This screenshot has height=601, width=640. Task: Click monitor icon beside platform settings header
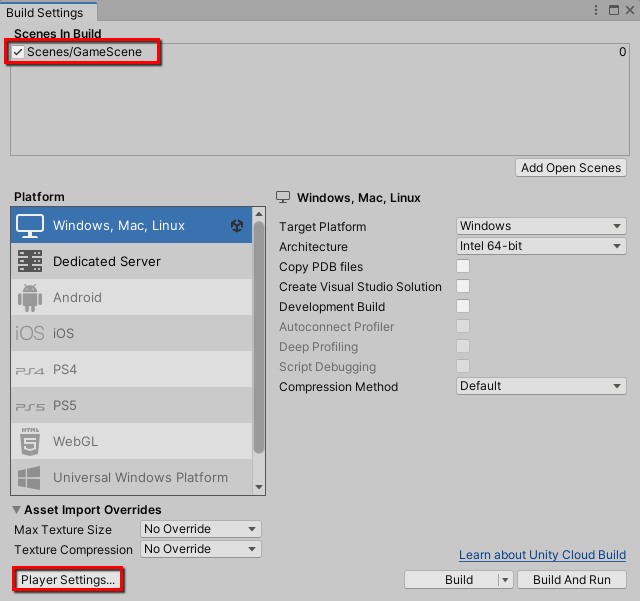(x=283, y=197)
